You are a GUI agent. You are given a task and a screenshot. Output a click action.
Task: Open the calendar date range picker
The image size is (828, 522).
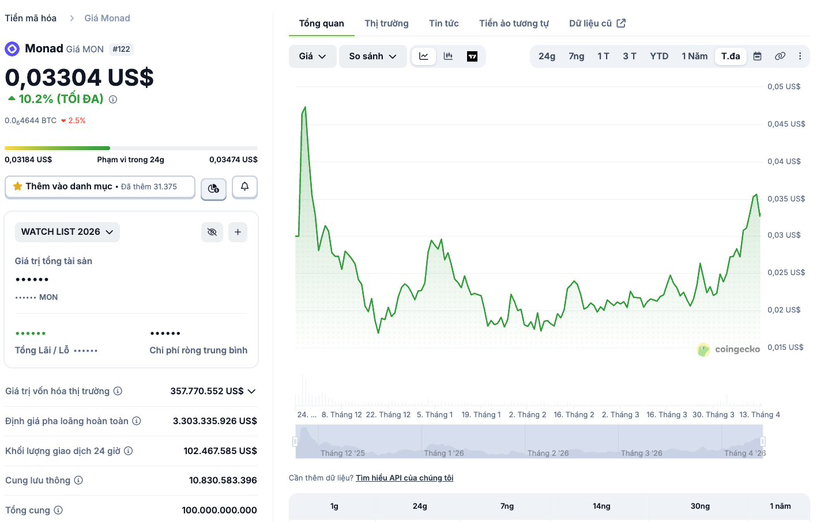(x=757, y=56)
